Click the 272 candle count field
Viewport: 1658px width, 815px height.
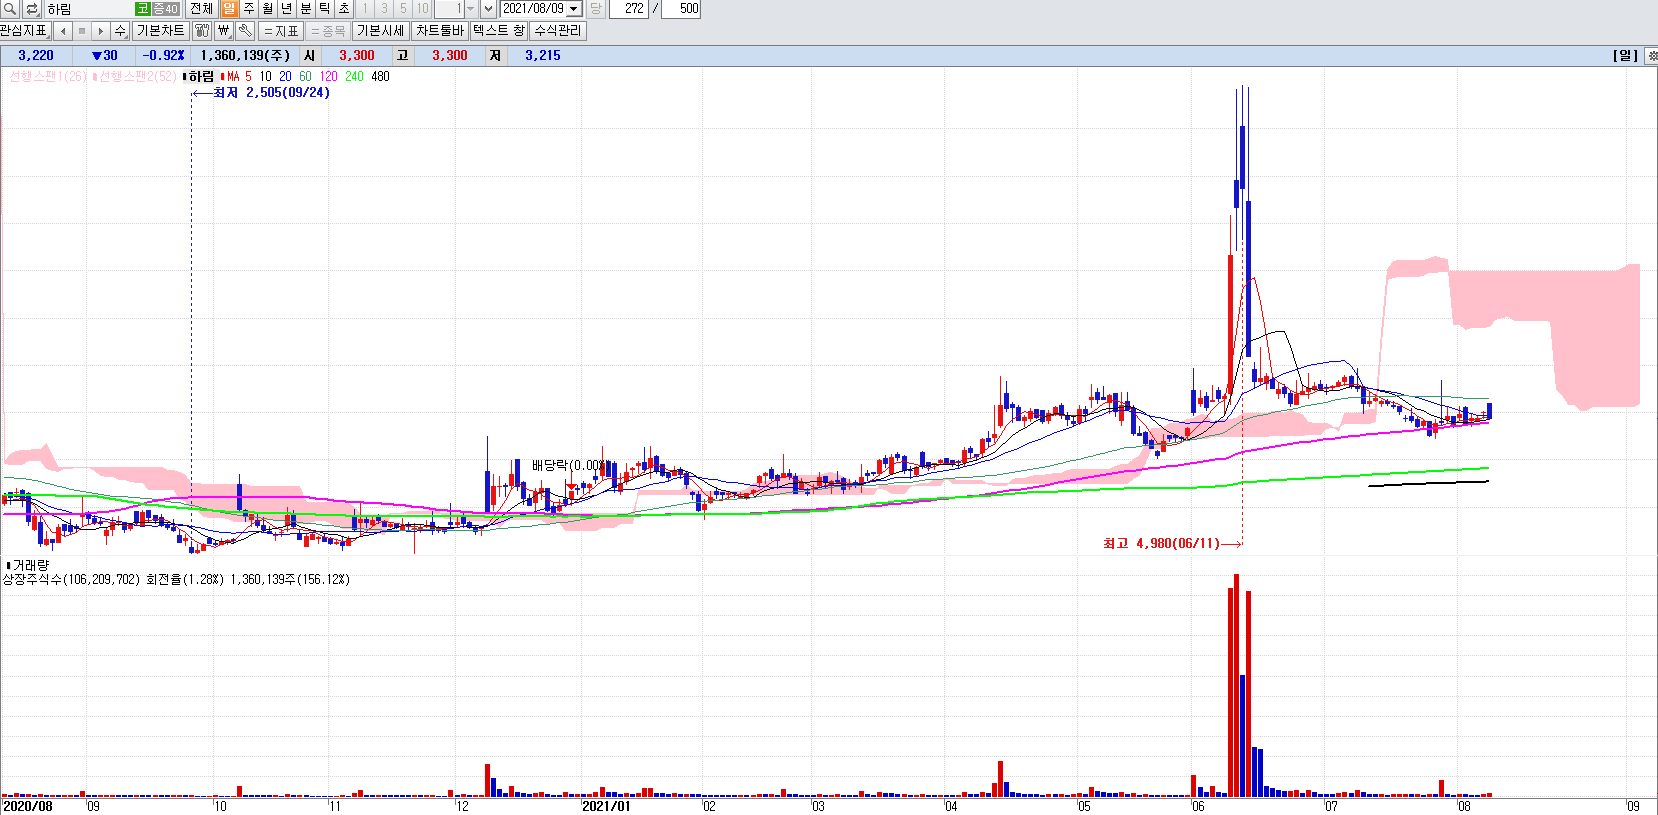pos(629,9)
